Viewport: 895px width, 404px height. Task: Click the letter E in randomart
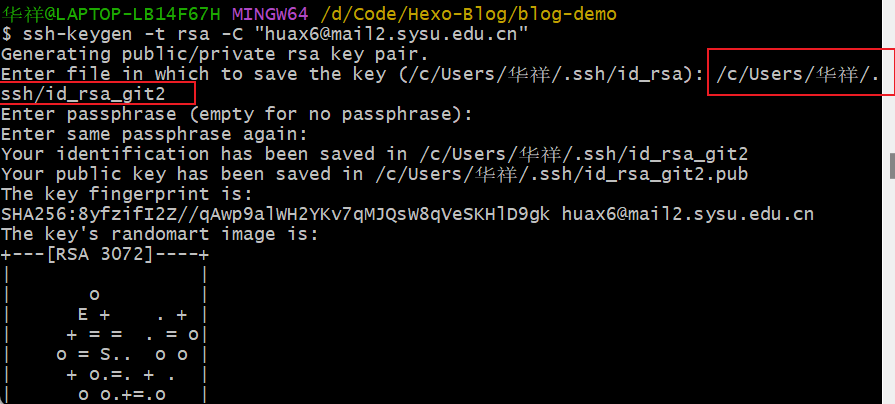click(83, 314)
